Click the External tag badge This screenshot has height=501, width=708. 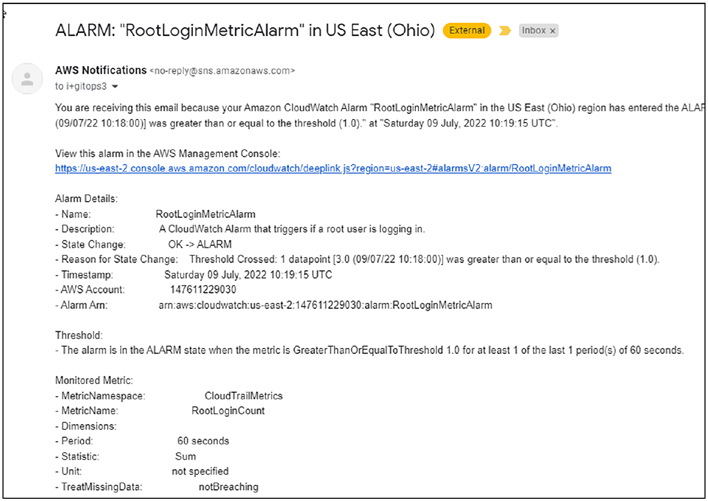tap(467, 30)
